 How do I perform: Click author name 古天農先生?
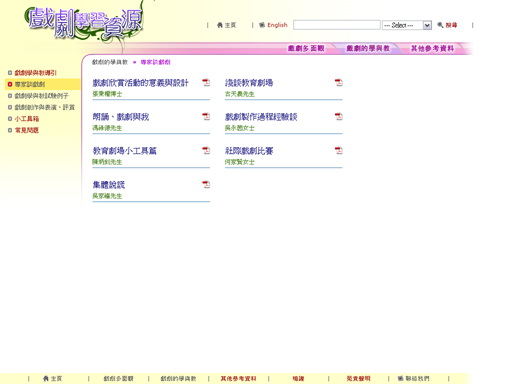(240, 94)
